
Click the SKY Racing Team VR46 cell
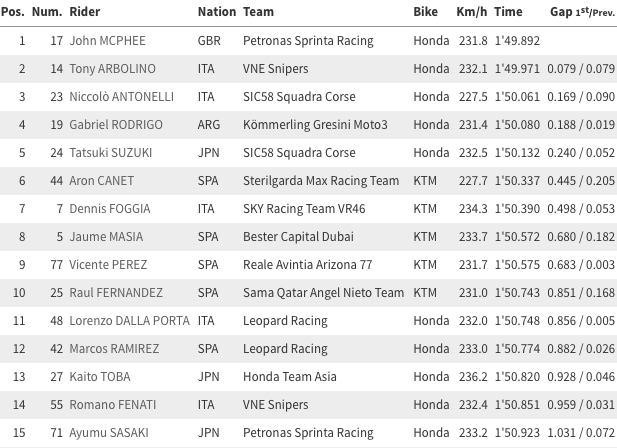304,208
